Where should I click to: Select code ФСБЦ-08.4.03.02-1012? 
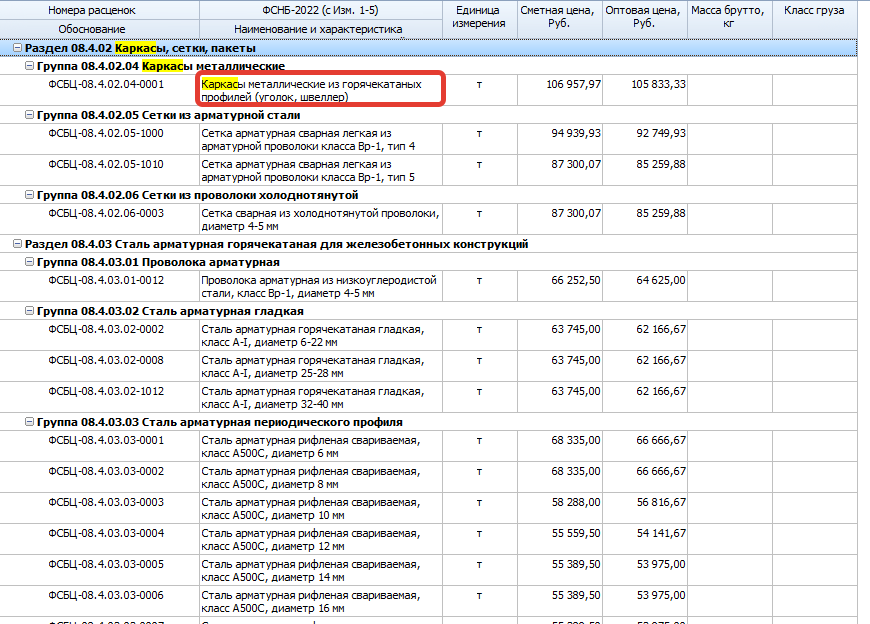click(106, 391)
